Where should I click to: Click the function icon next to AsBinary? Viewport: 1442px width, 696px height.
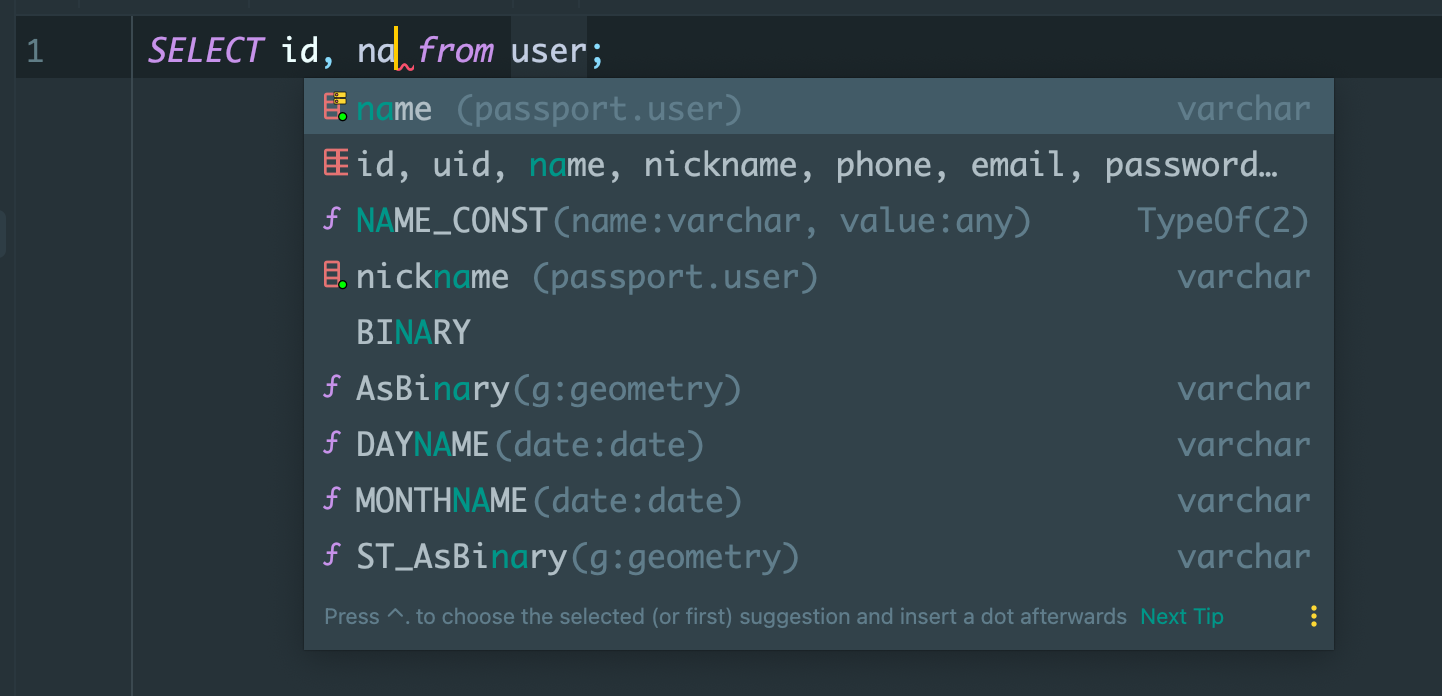(x=333, y=387)
